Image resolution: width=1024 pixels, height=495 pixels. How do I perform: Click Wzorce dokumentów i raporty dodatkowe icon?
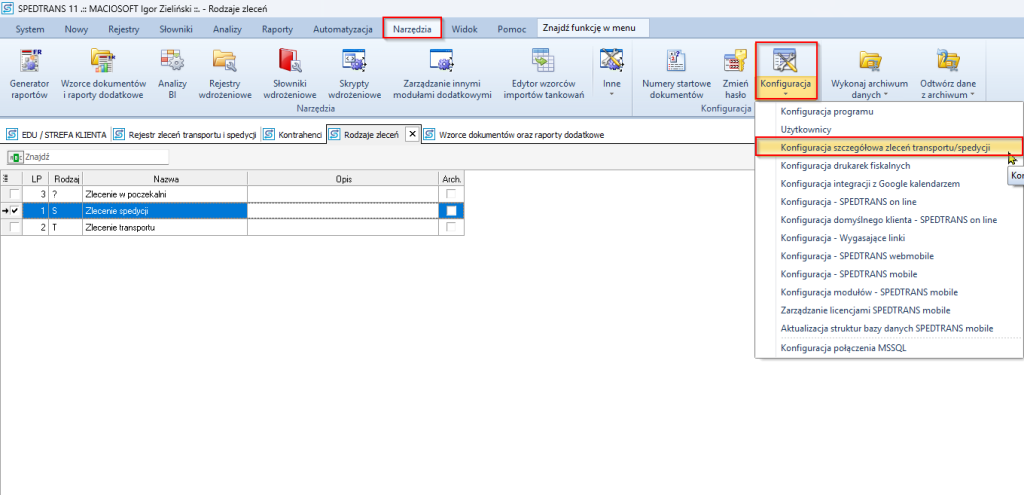(103, 72)
